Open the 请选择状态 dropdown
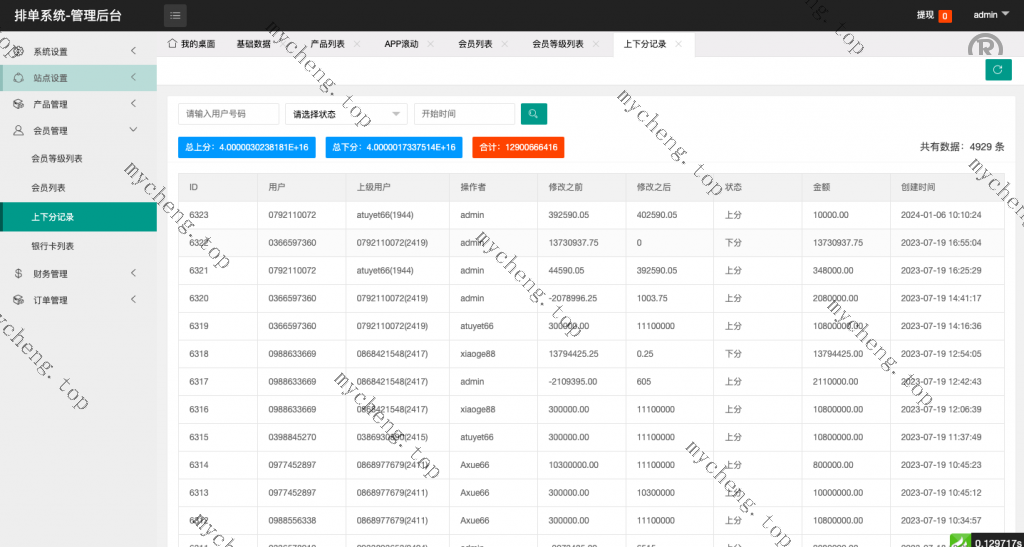 tap(346, 114)
